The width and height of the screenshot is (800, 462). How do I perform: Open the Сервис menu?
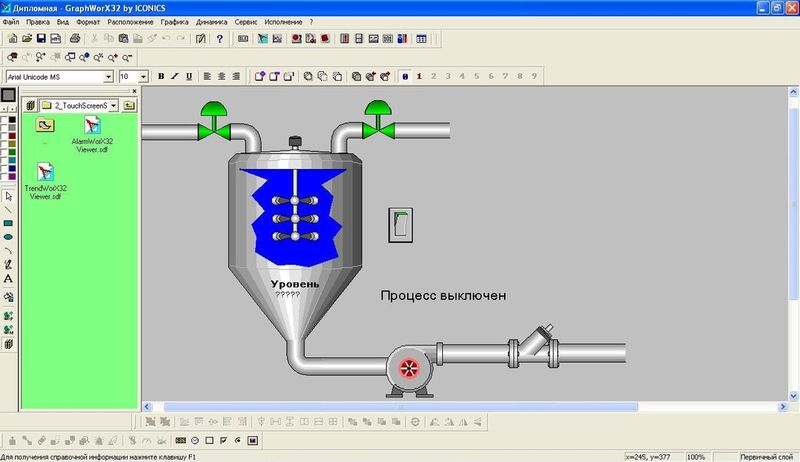[x=246, y=22]
